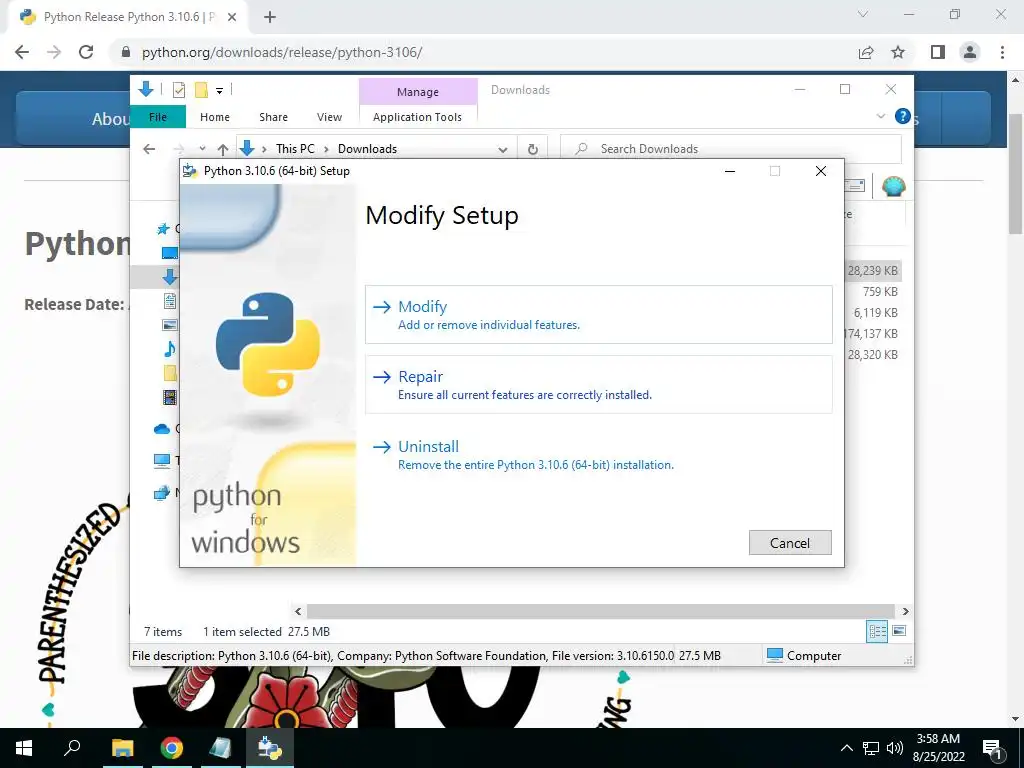The height and width of the screenshot is (768, 1024).
Task: Choose Uninstall to remove Python 3.10.6
Action: click(x=598, y=455)
